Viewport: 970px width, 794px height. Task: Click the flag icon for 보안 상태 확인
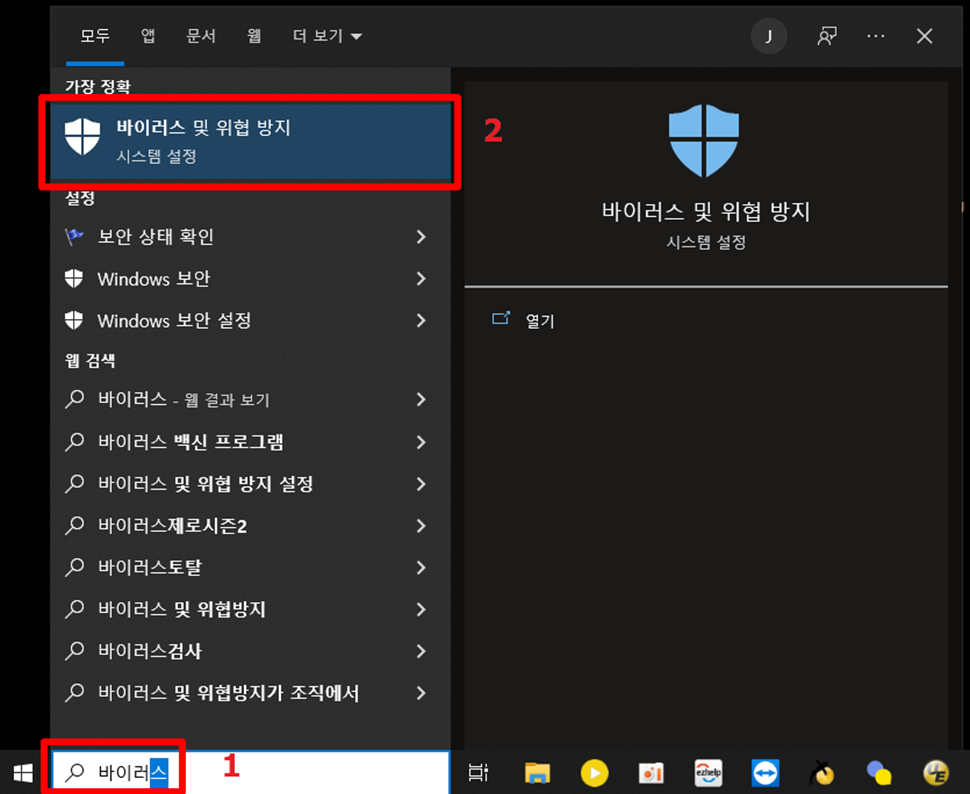(x=74, y=236)
